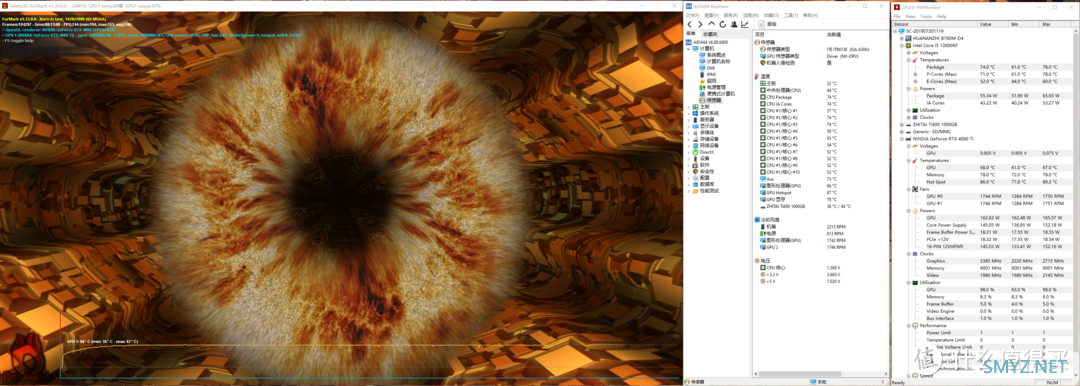Open 工具(T) menu in AIDA64

point(791,15)
